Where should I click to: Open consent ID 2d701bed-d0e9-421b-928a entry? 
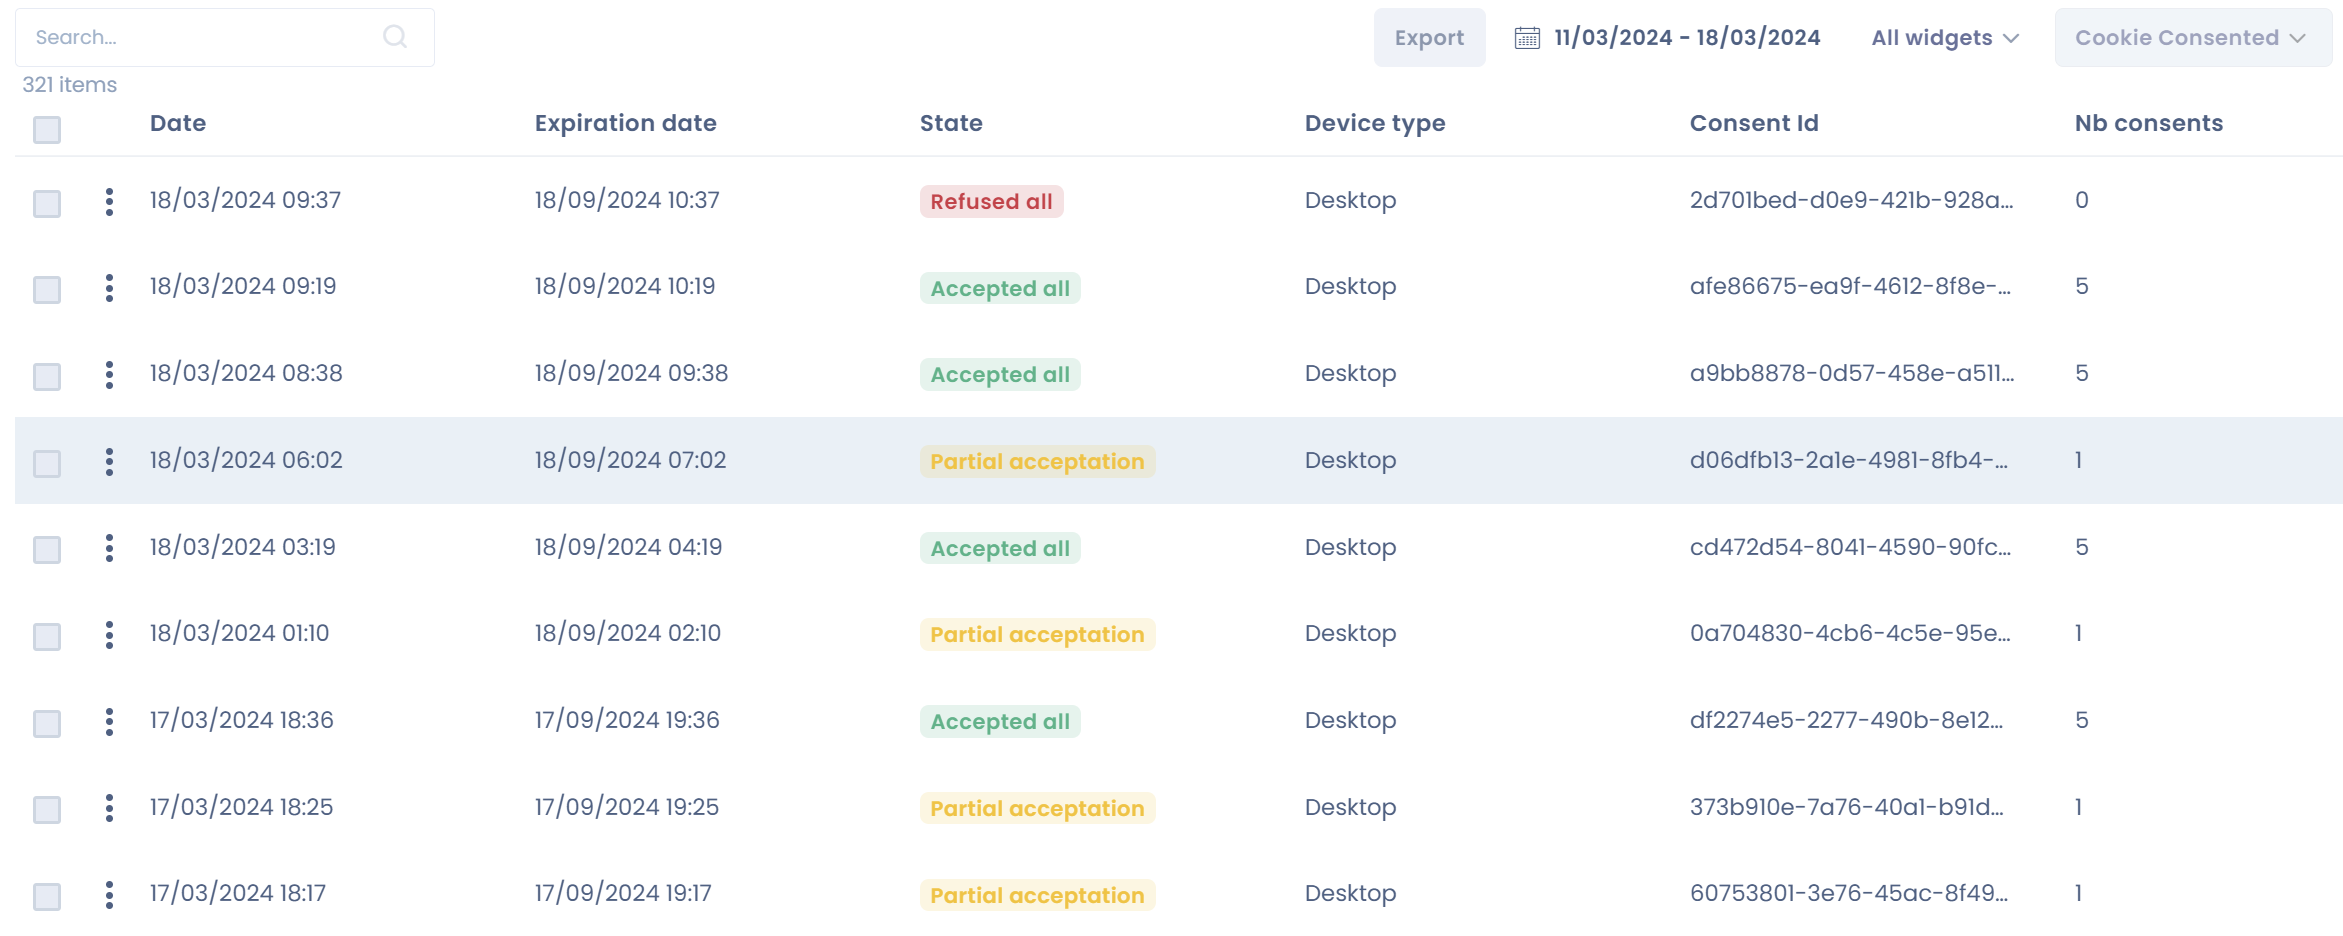tap(1851, 200)
